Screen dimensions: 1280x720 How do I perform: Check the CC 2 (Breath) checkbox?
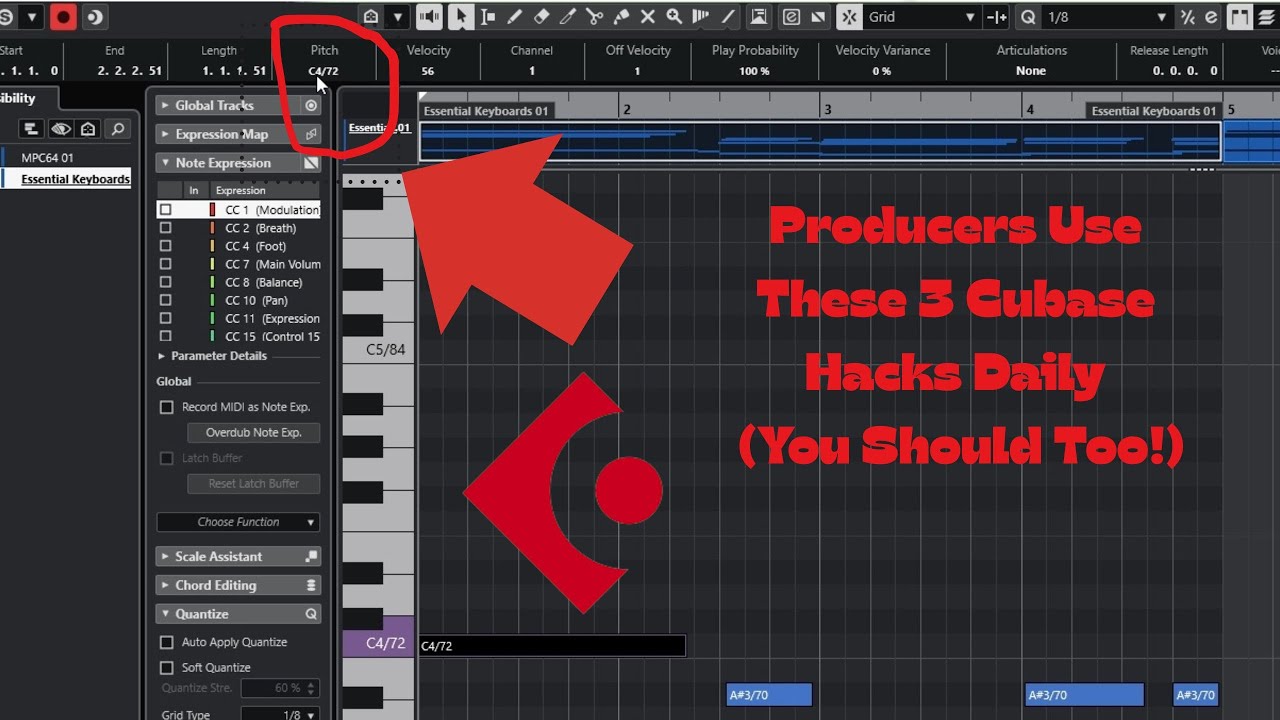(166, 228)
